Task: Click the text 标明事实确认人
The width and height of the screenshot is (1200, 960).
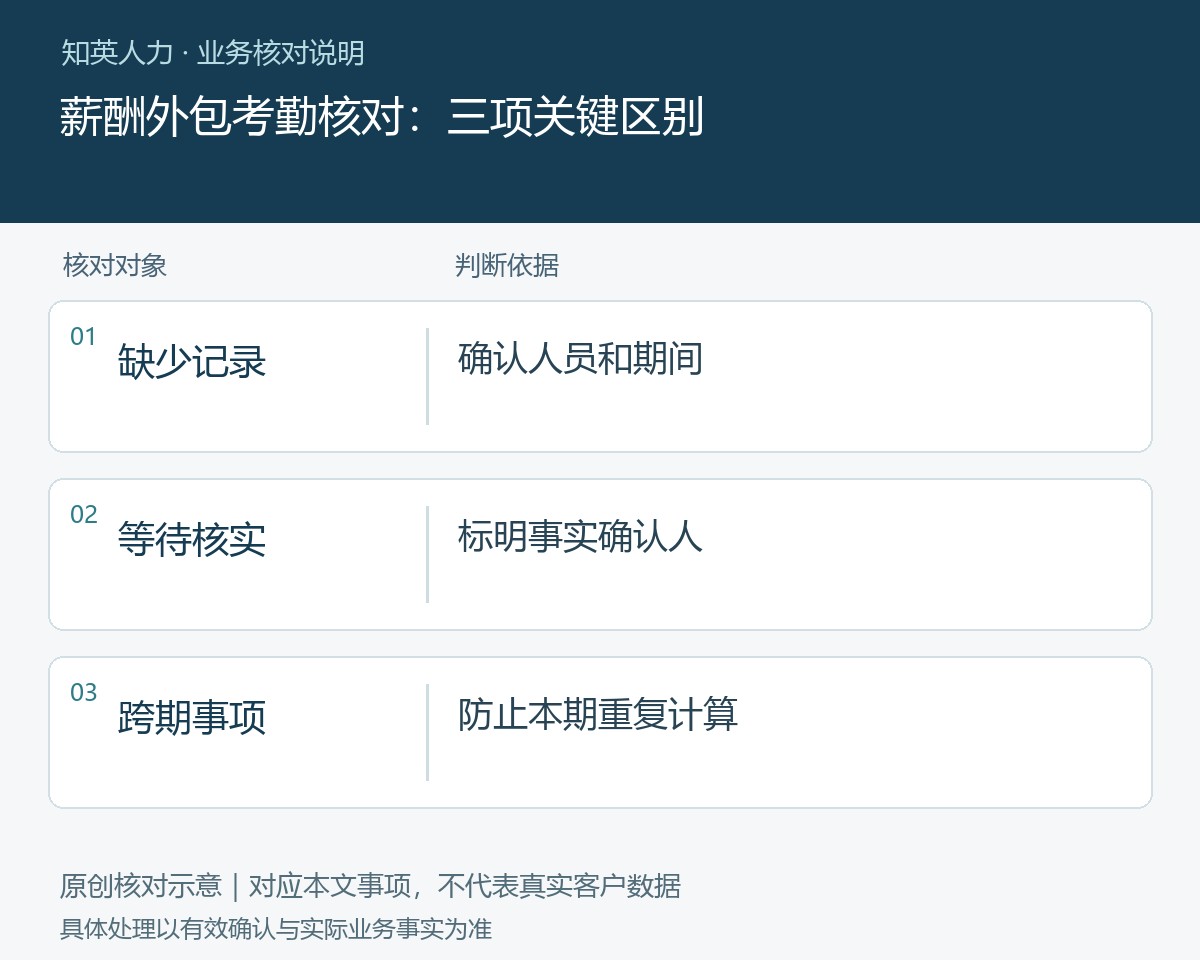Action: coord(581,536)
